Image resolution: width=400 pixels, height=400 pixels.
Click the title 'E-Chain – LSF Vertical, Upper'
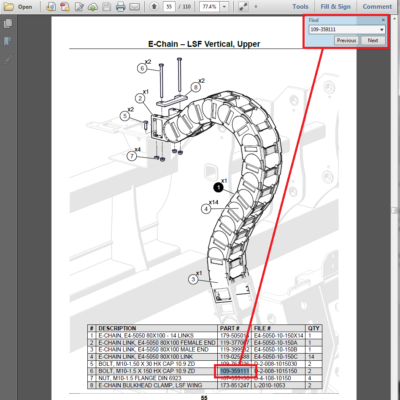click(x=204, y=44)
